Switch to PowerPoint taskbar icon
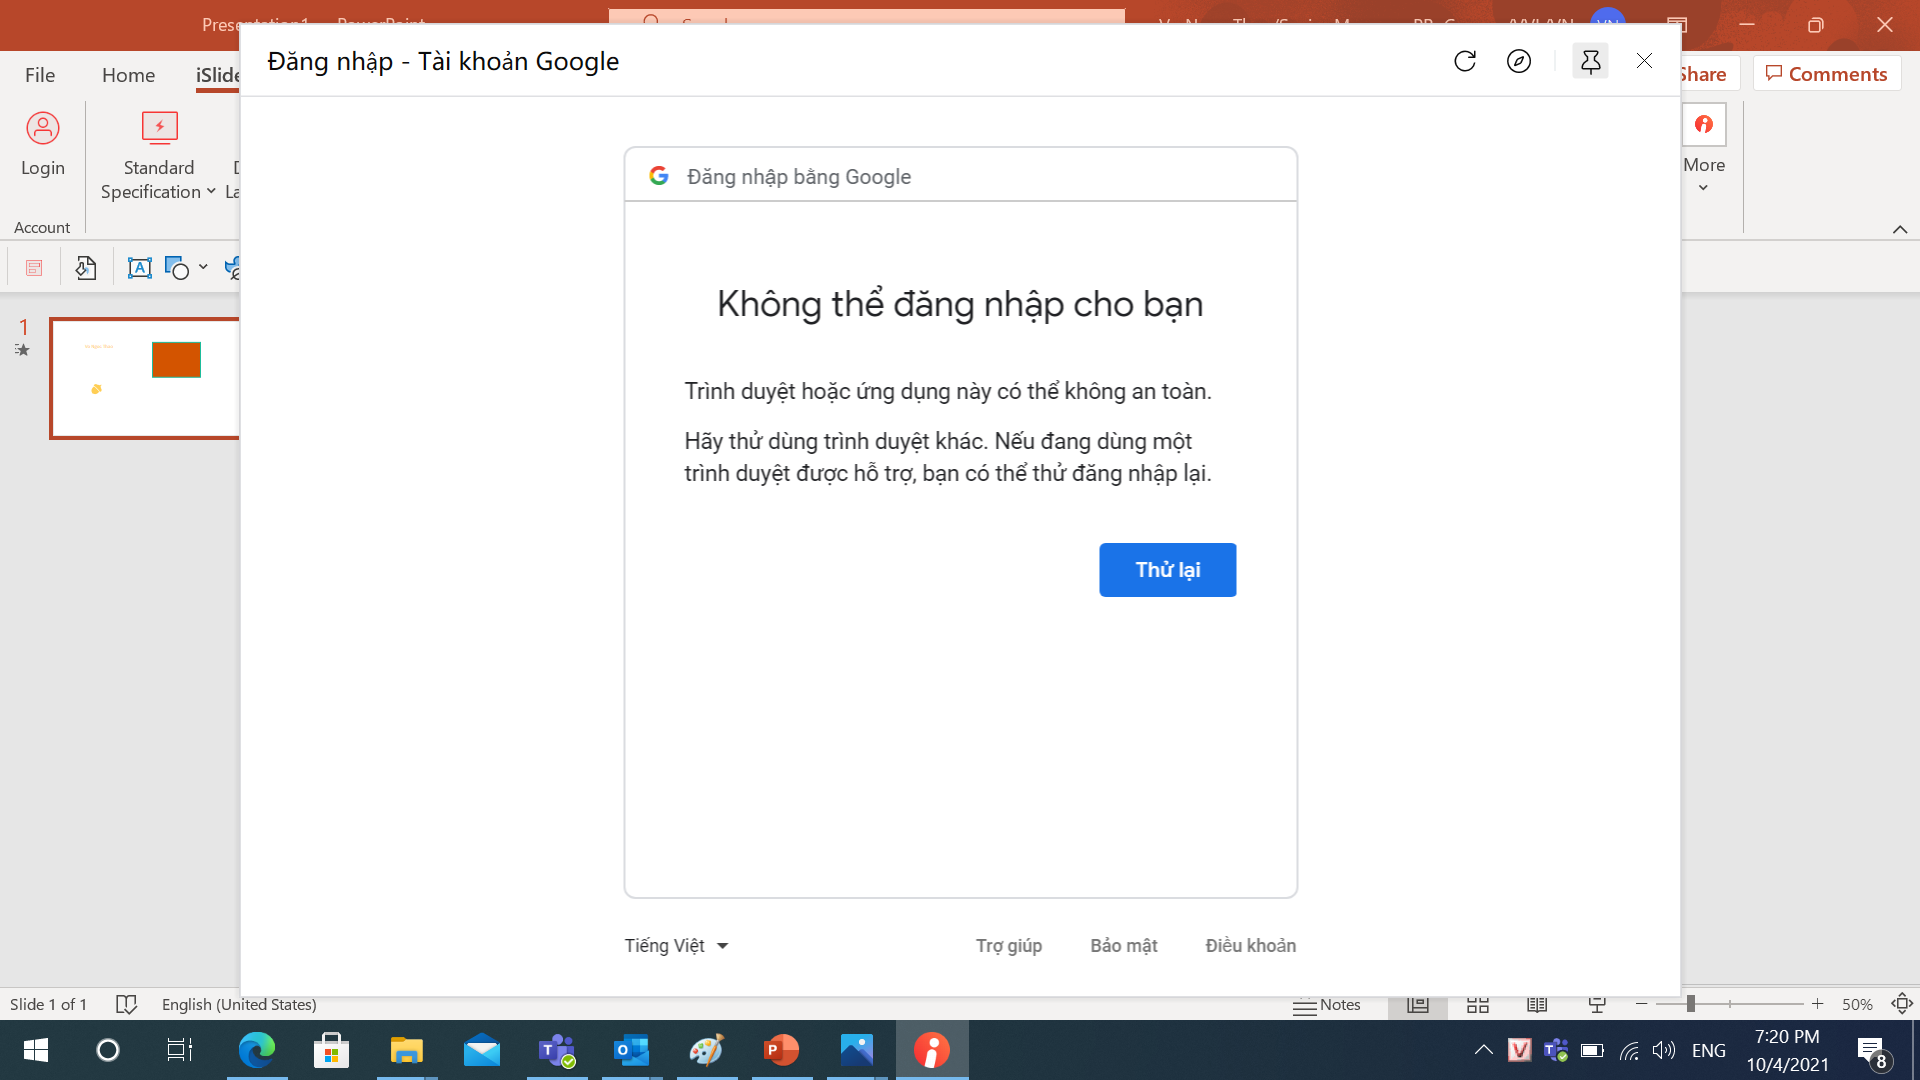Screen dimensions: 1920x1080 781,1050
